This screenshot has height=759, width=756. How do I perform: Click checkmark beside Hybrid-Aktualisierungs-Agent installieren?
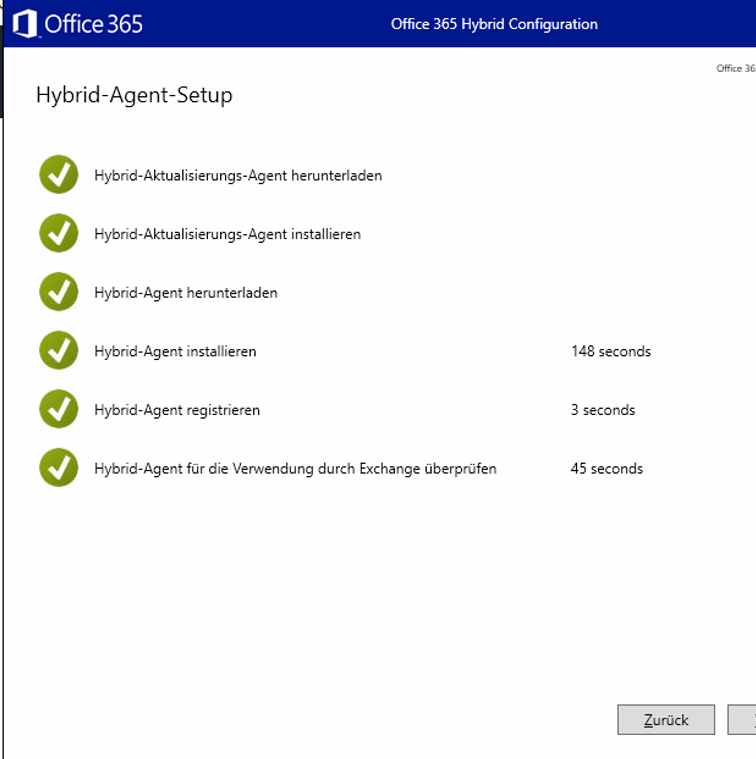point(59,233)
